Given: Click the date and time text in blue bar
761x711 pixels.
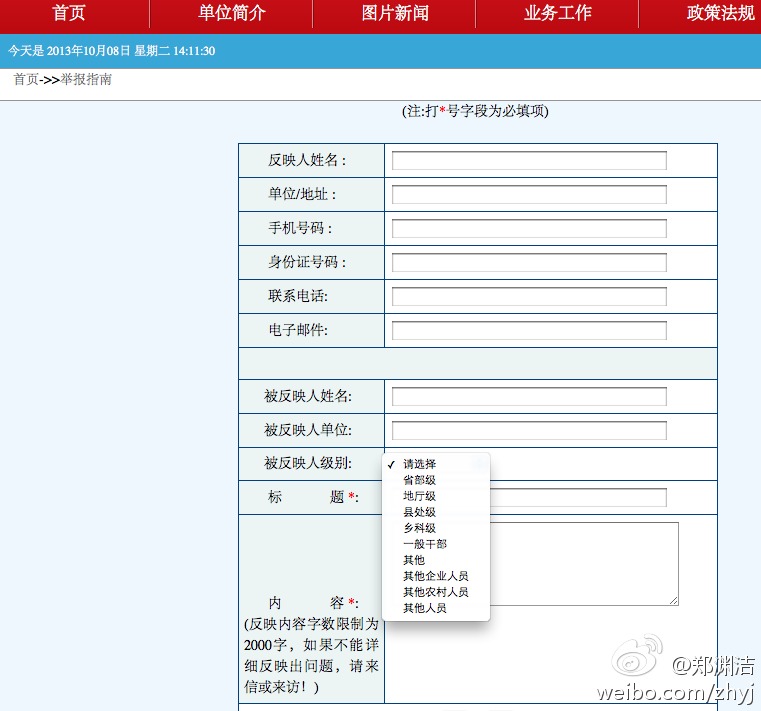Looking at the screenshot, I should (112, 51).
